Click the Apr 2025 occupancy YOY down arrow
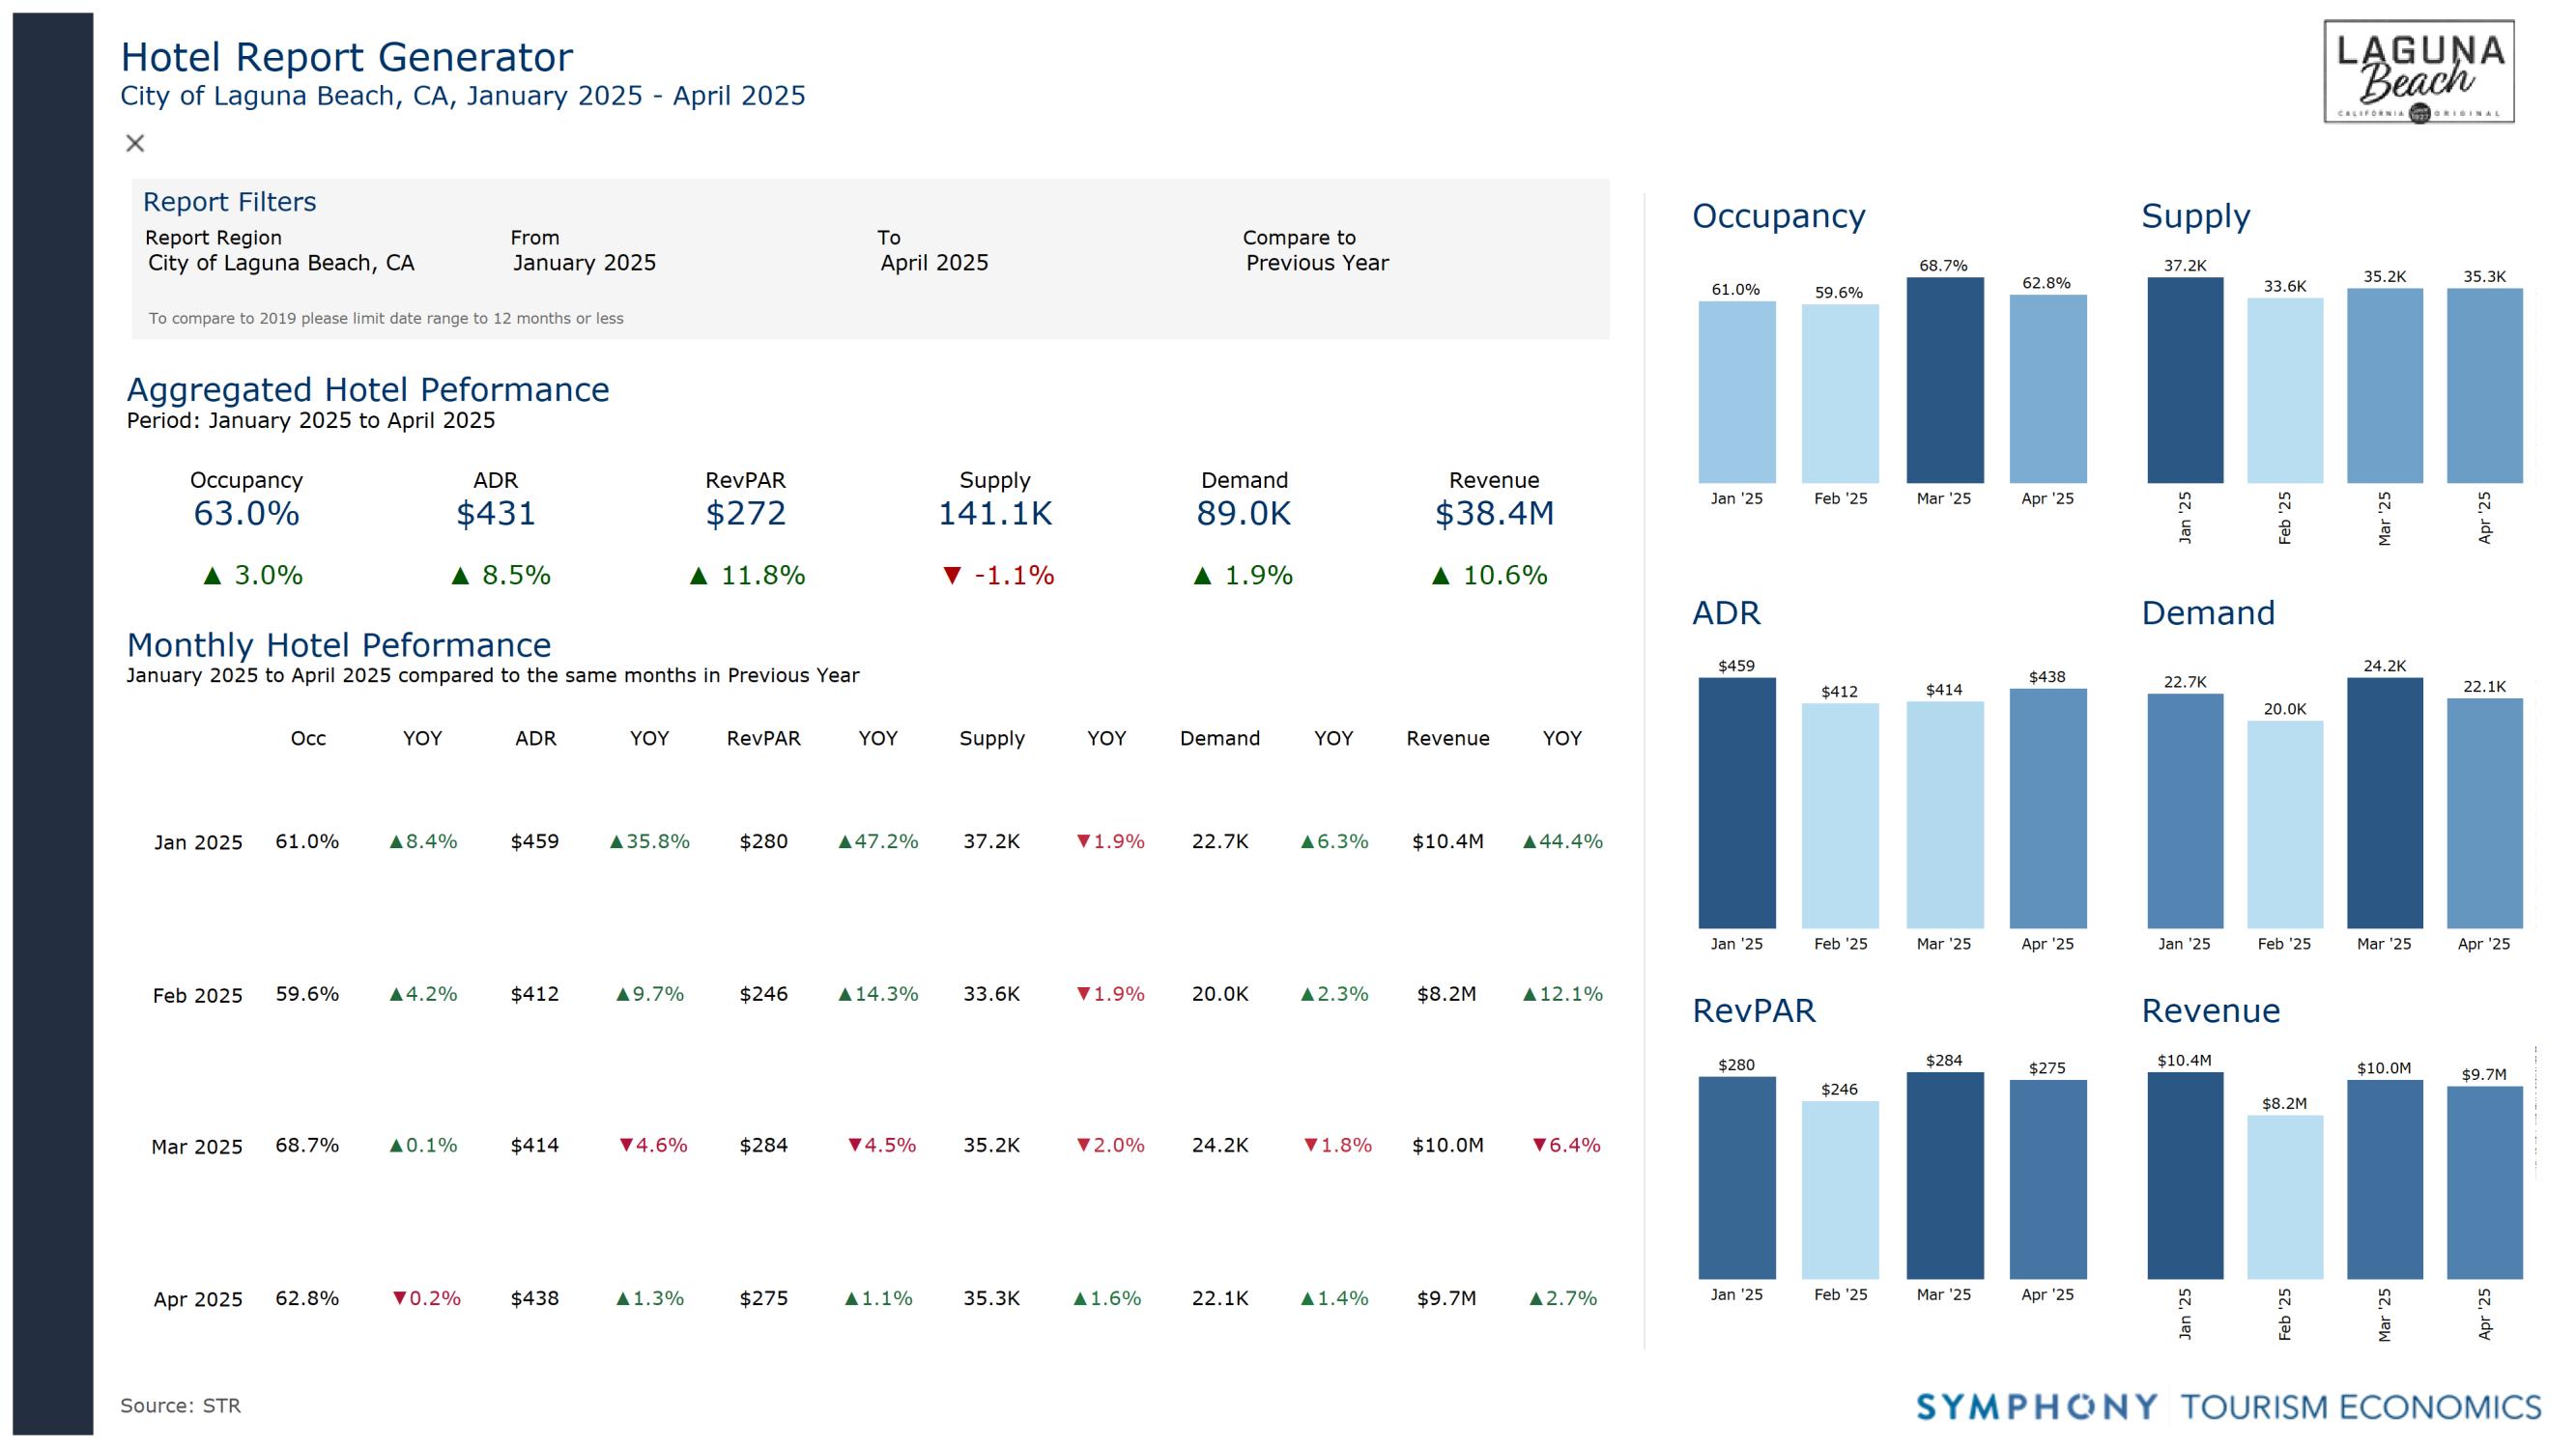 tap(400, 1298)
